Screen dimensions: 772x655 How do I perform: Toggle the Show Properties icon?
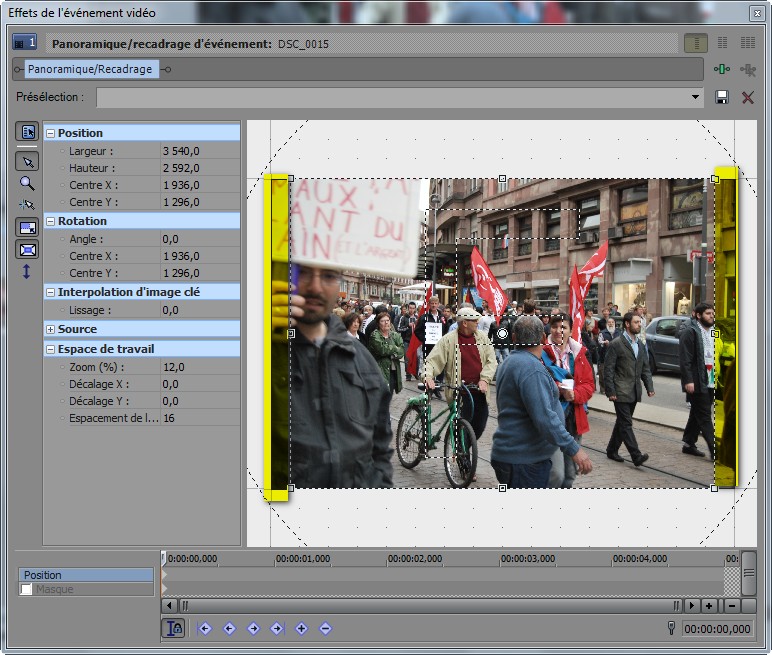point(27,132)
